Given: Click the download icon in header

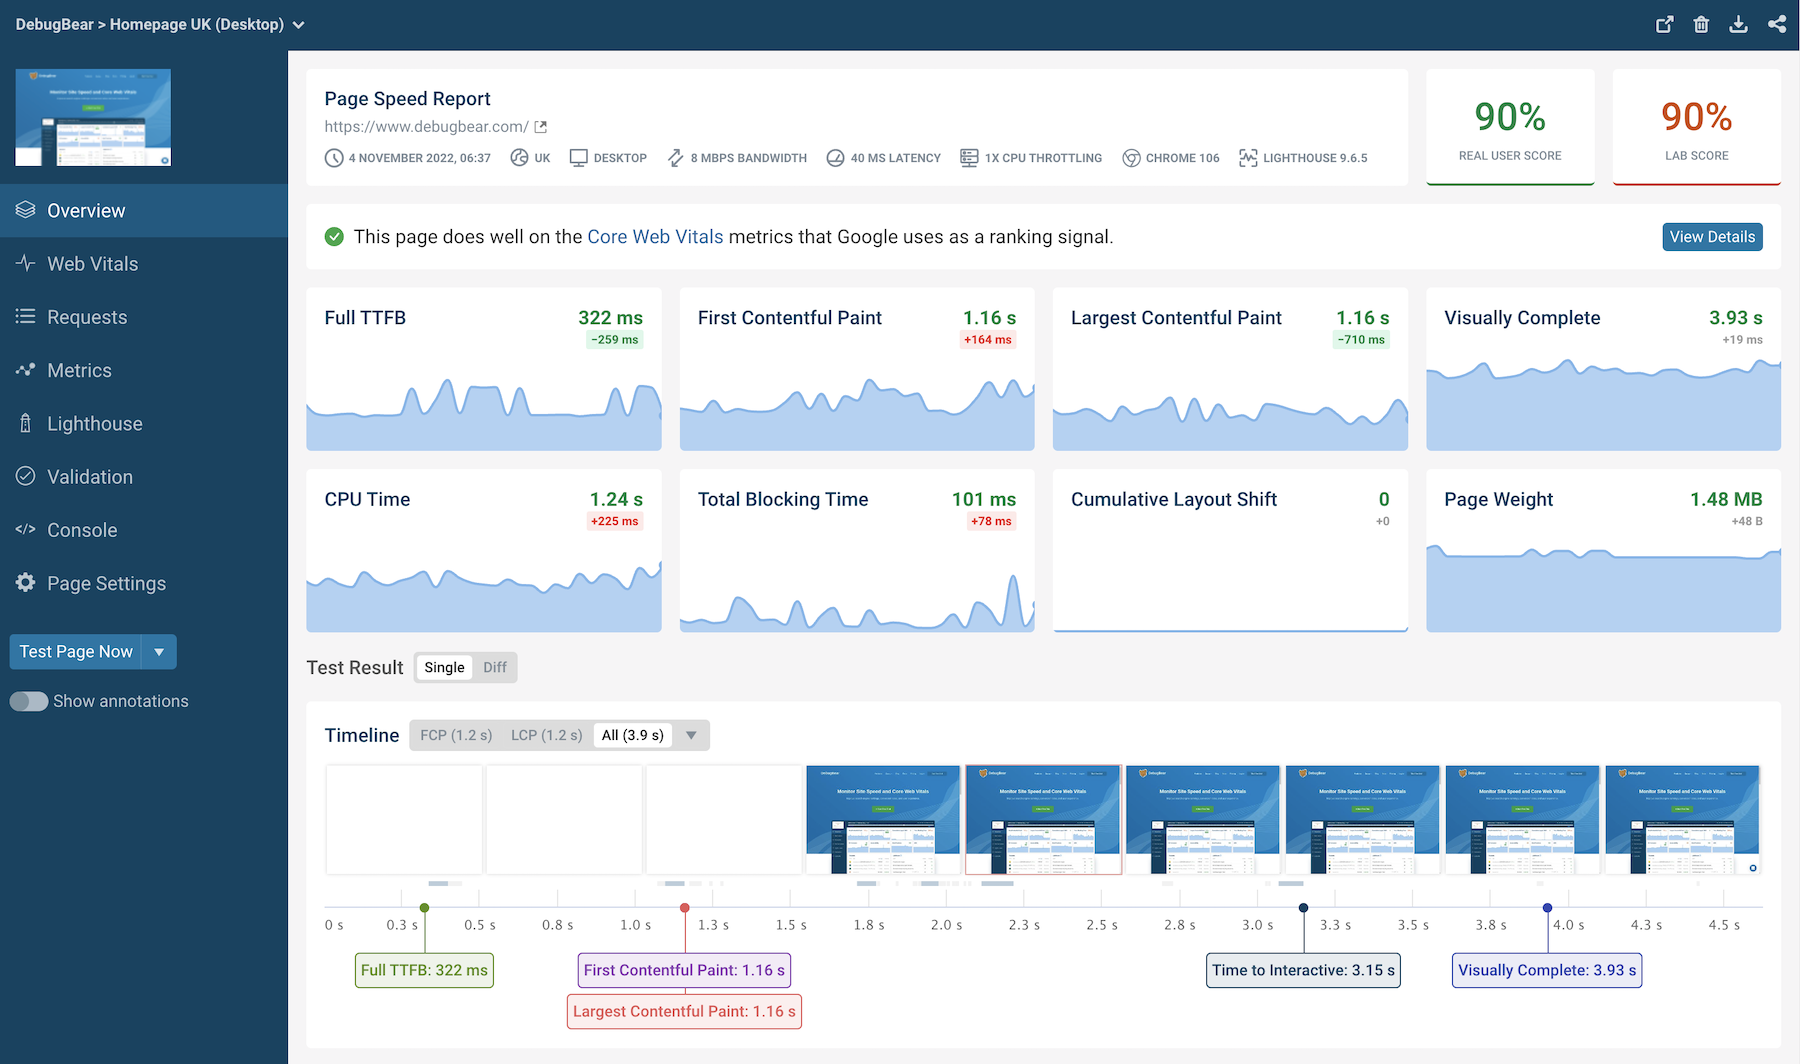Looking at the screenshot, I should click(x=1739, y=24).
